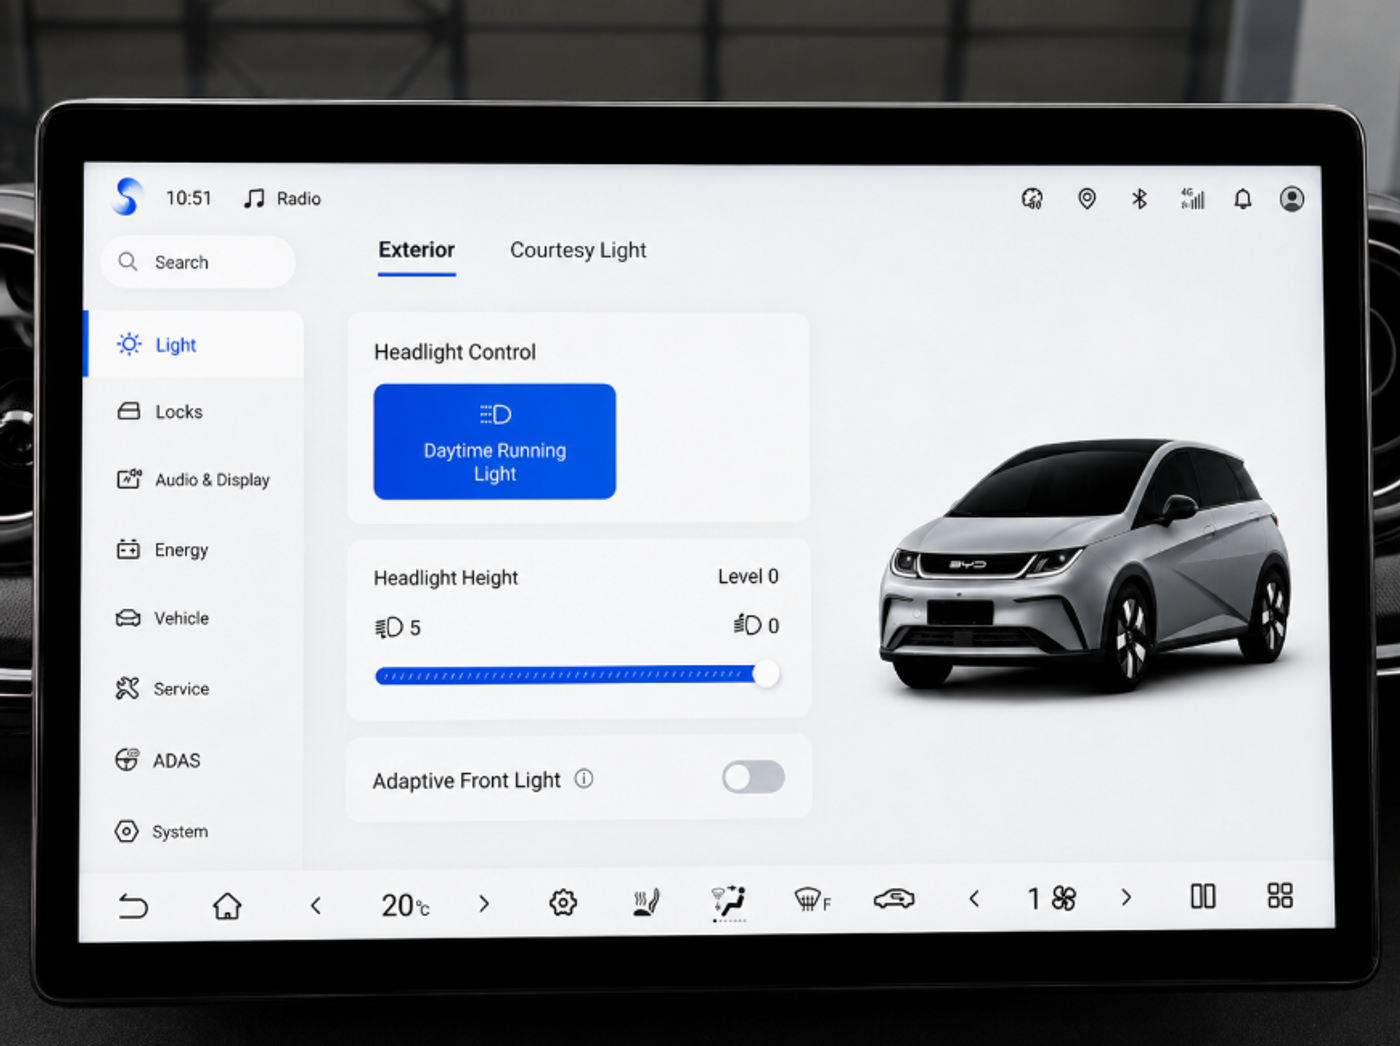
Task: Tap the fan speed indicator
Action: pyautogui.click(x=1051, y=898)
